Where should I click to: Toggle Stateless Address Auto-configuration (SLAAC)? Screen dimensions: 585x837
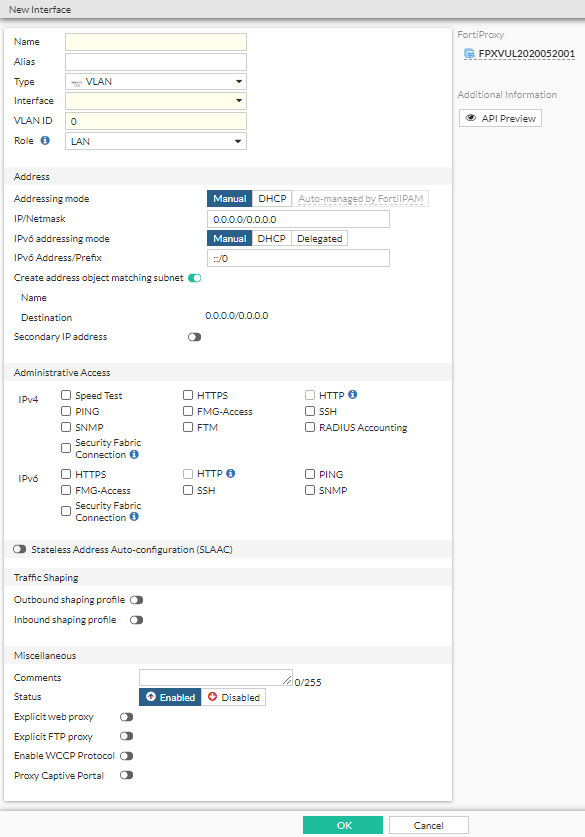point(19,548)
